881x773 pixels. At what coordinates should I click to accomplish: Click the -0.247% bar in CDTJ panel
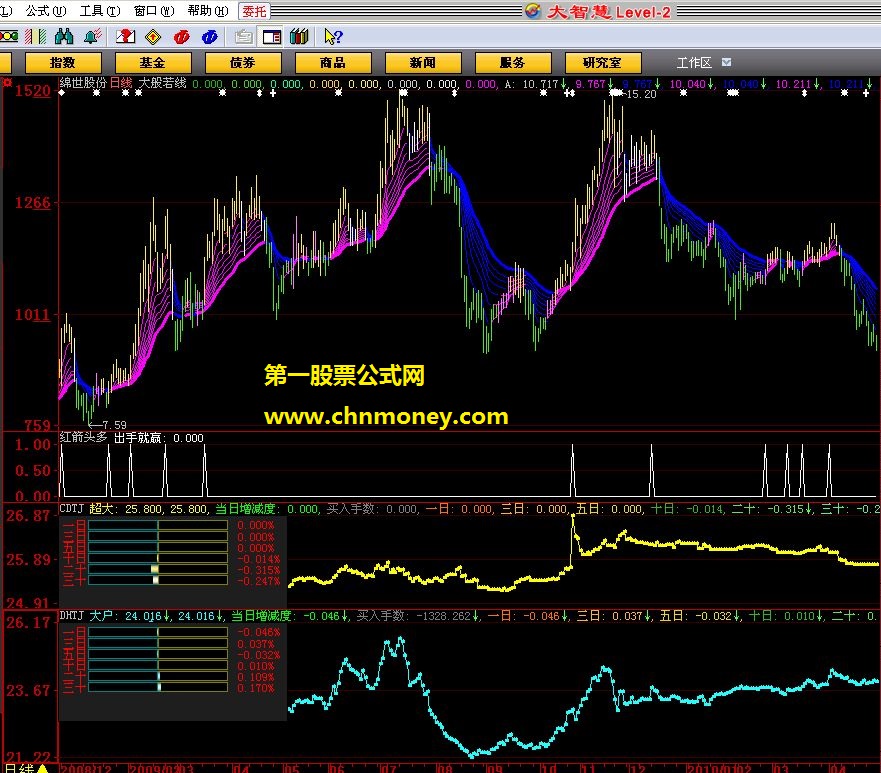tap(158, 580)
